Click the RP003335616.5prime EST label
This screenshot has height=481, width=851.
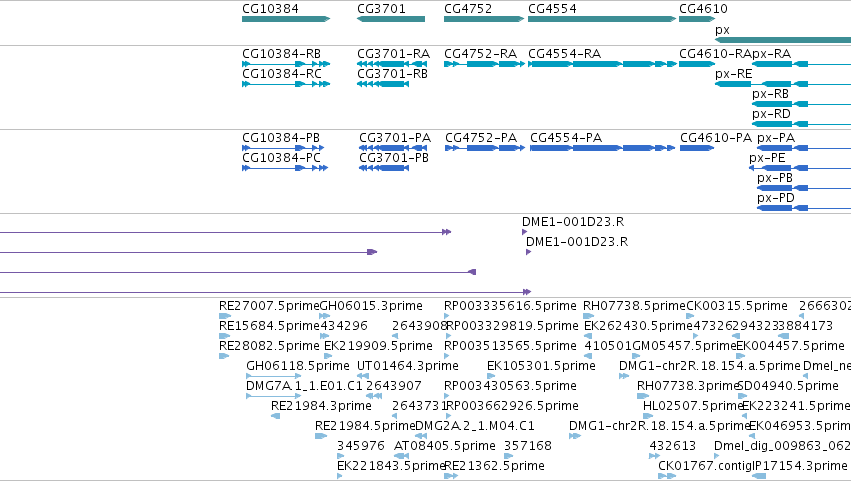(x=510, y=306)
